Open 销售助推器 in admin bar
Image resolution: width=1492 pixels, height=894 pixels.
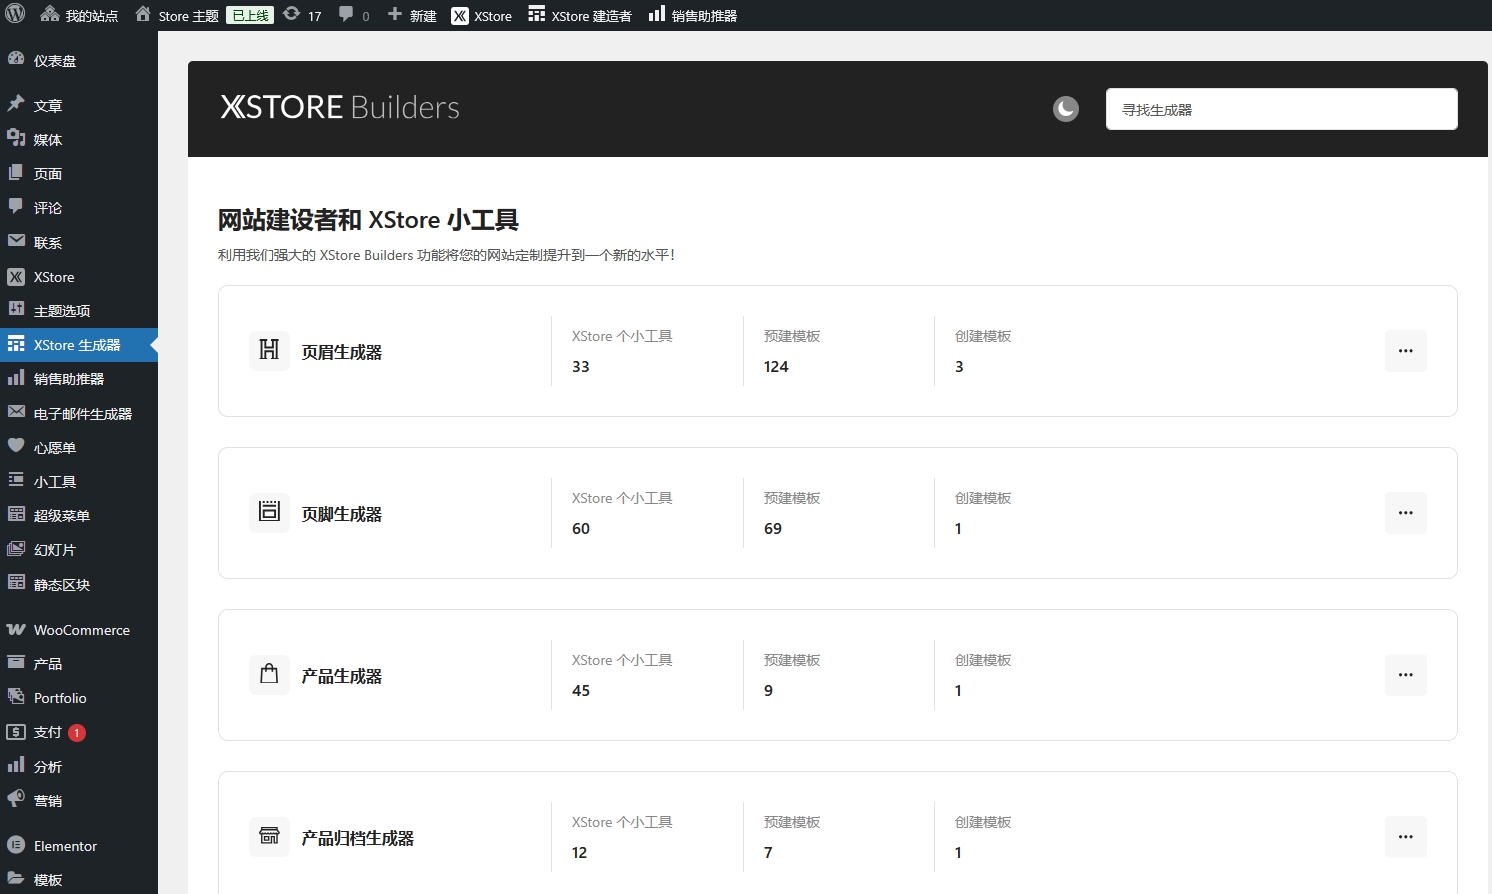pos(693,16)
